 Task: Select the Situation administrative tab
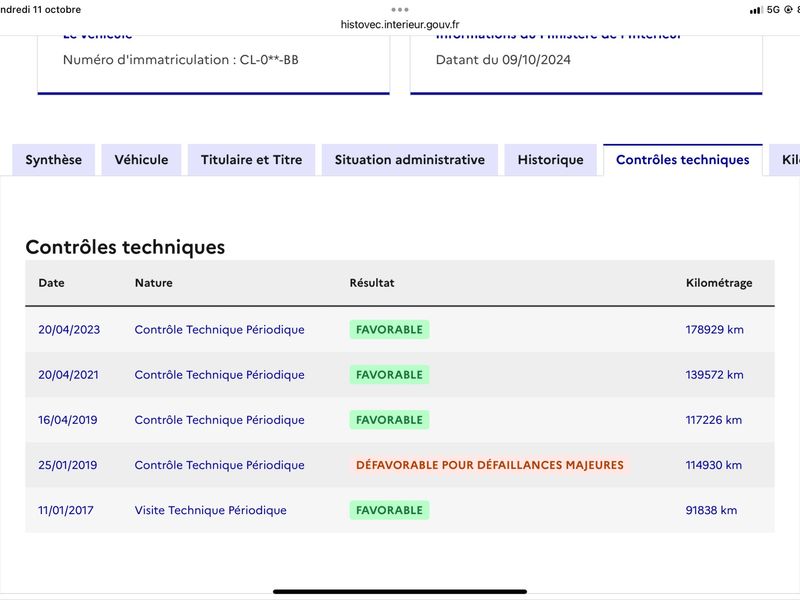pos(410,160)
